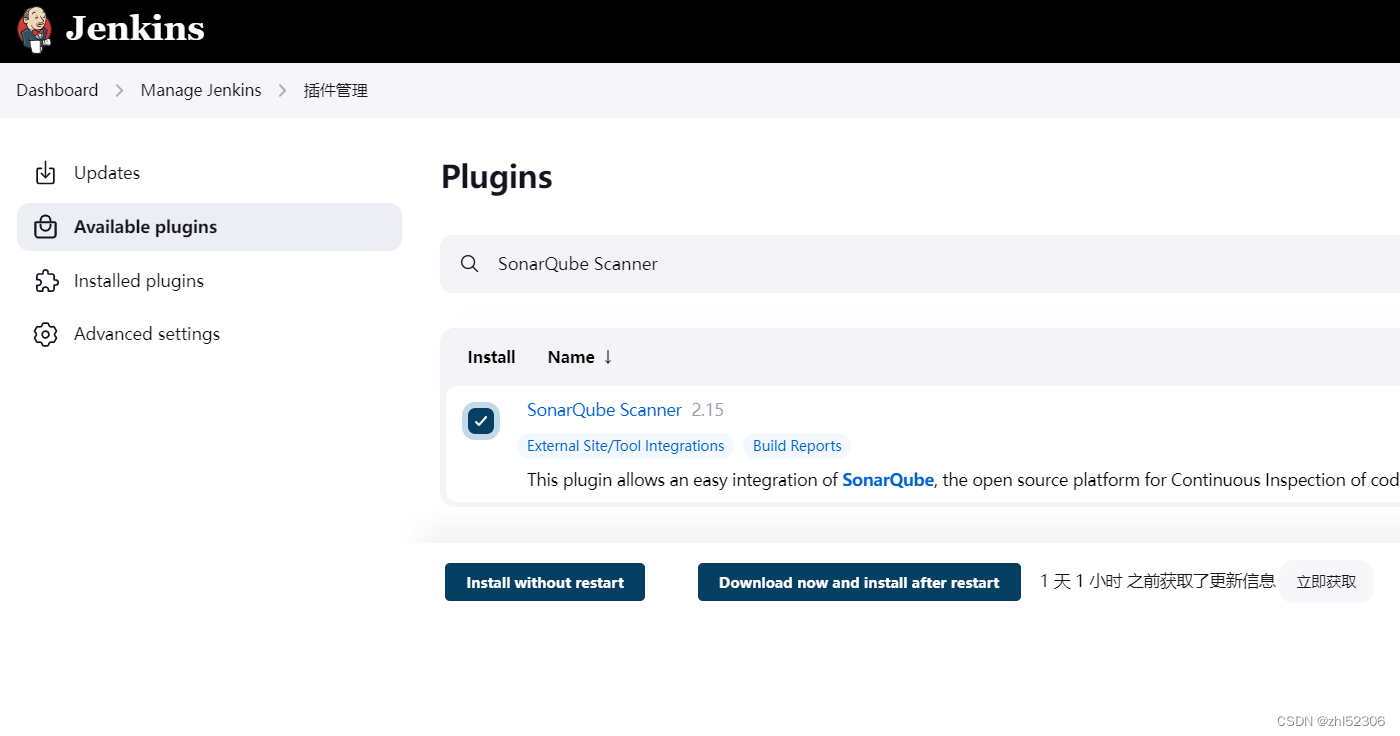Go to Manage Jenkins breadcrumb

(x=201, y=90)
